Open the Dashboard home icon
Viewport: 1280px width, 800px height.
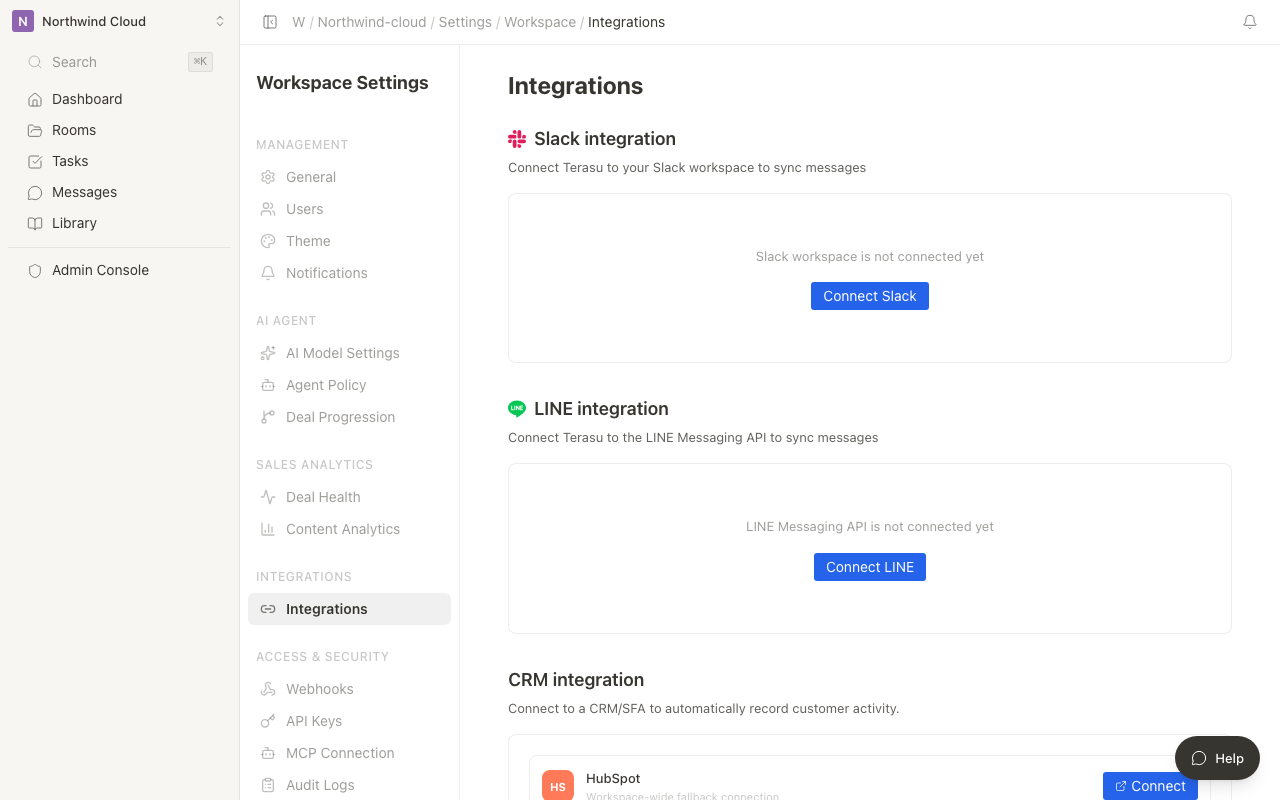tap(35, 99)
